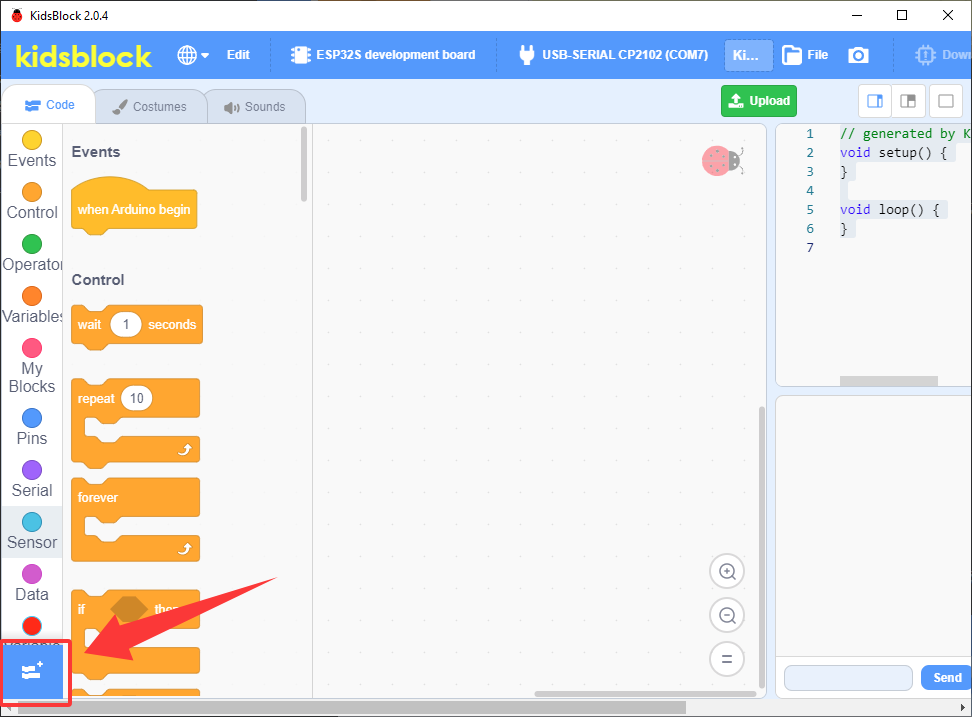
Task: Click the ladybug sprite icon on the workspace
Action: click(722, 161)
